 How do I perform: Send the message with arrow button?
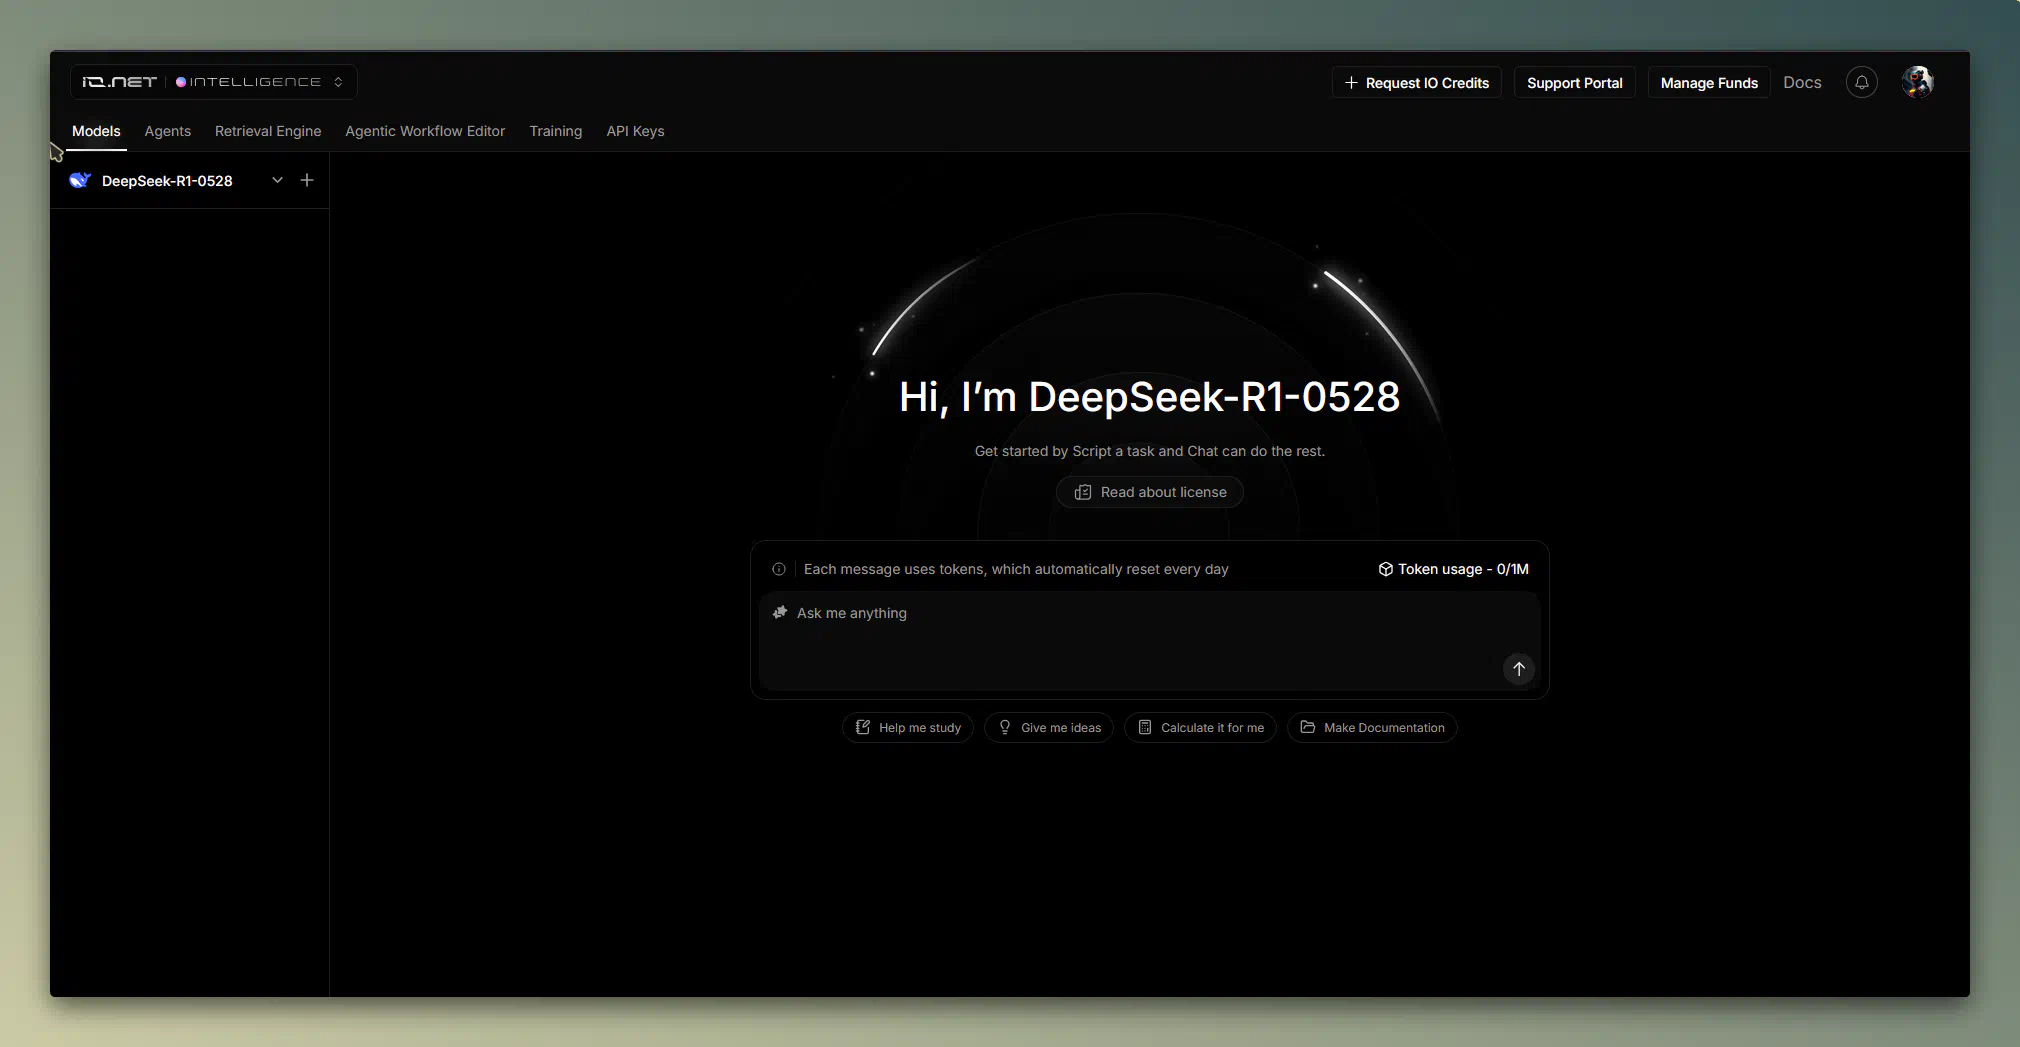[x=1518, y=669]
